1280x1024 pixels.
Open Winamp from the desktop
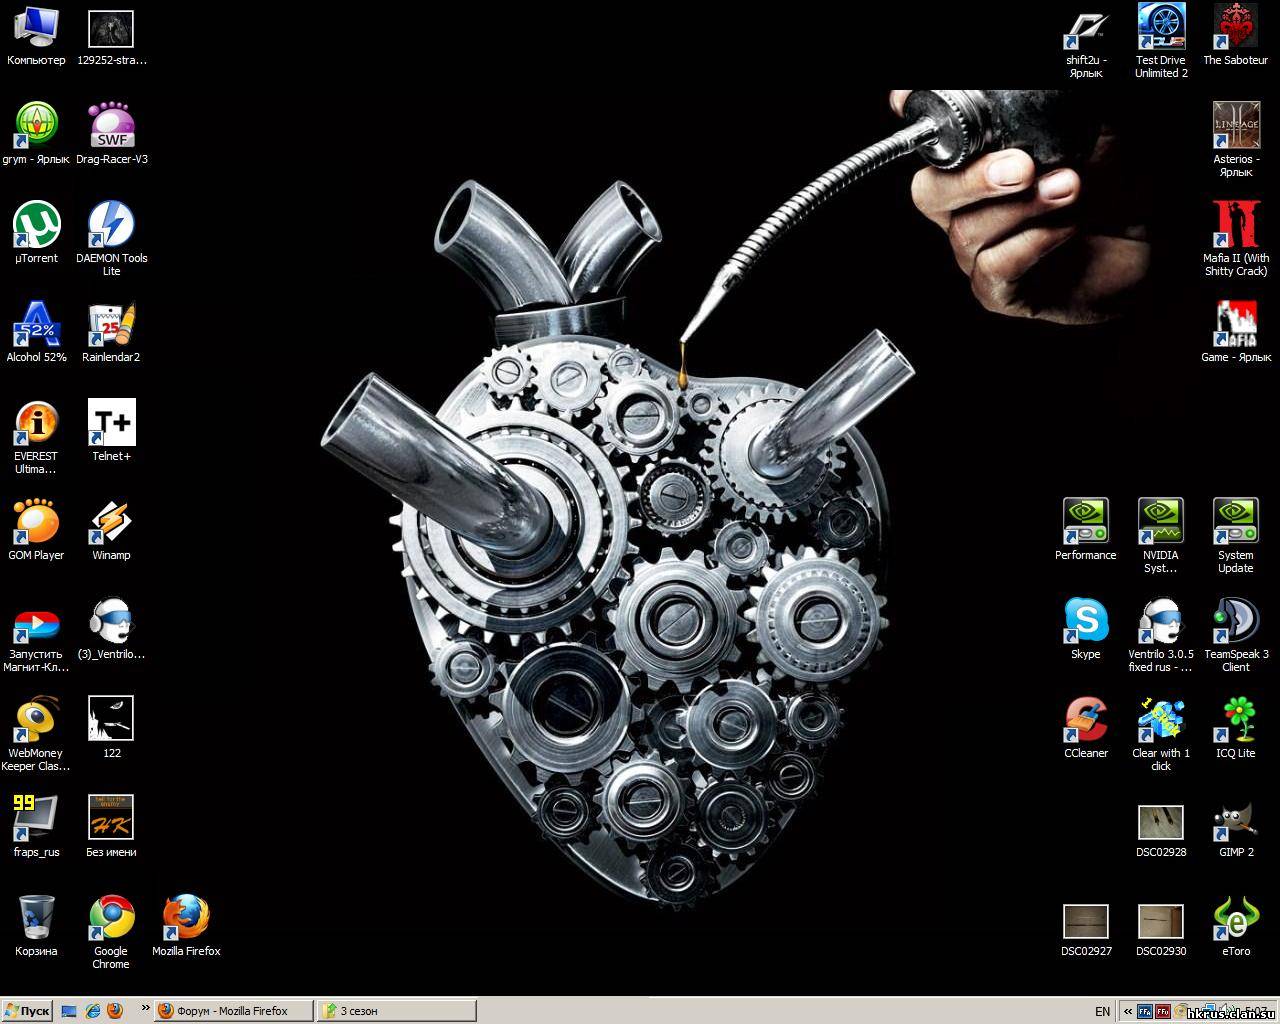tap(111, 523)
